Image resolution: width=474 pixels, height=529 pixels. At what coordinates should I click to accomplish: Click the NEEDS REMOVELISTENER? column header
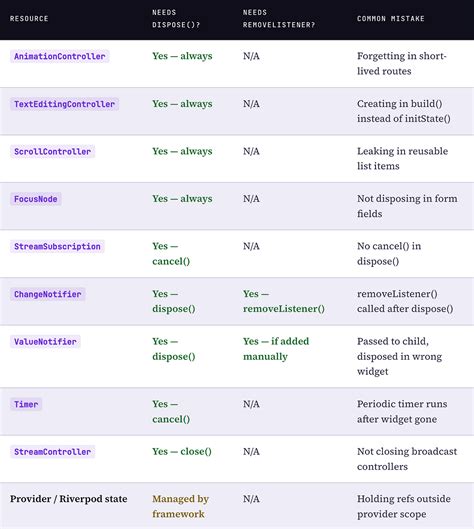tap(279, 19)
